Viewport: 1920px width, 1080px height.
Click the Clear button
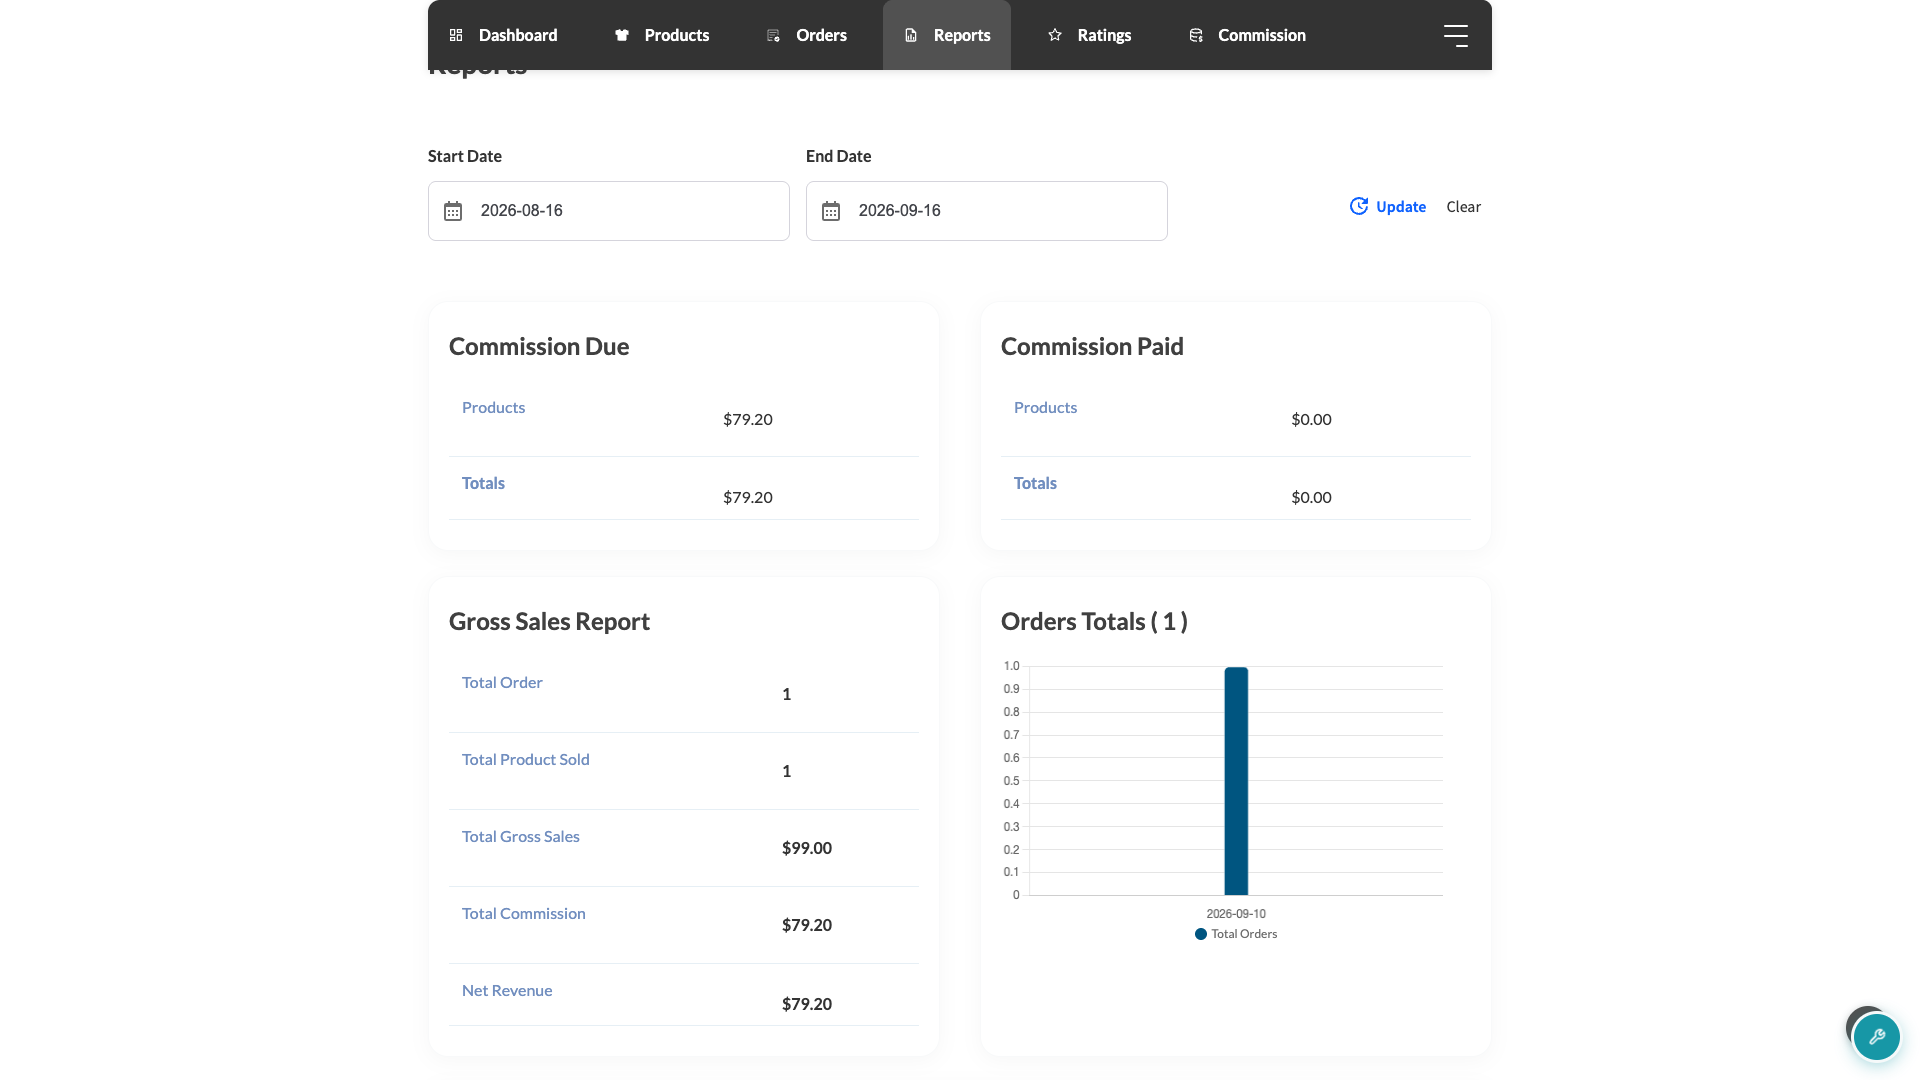coord(1463,207)
